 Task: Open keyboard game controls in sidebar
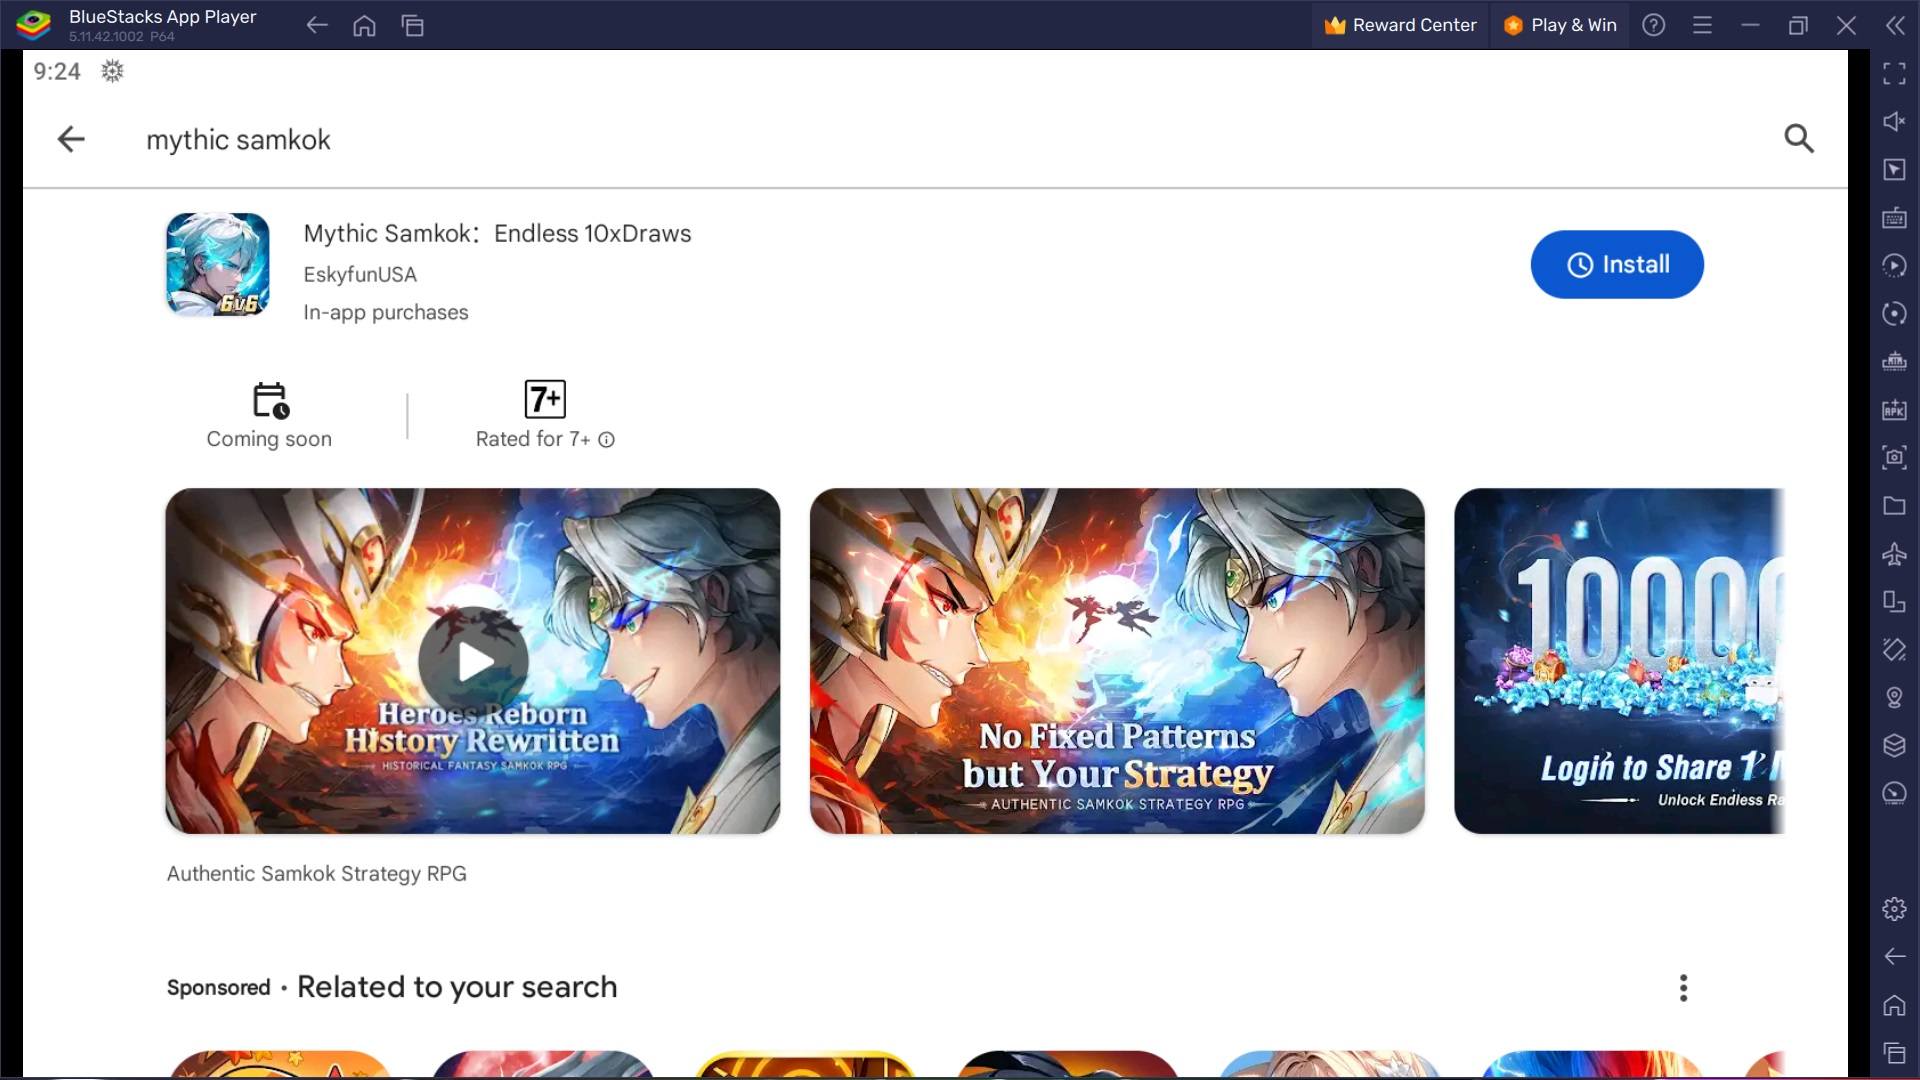pos(1894,217)
